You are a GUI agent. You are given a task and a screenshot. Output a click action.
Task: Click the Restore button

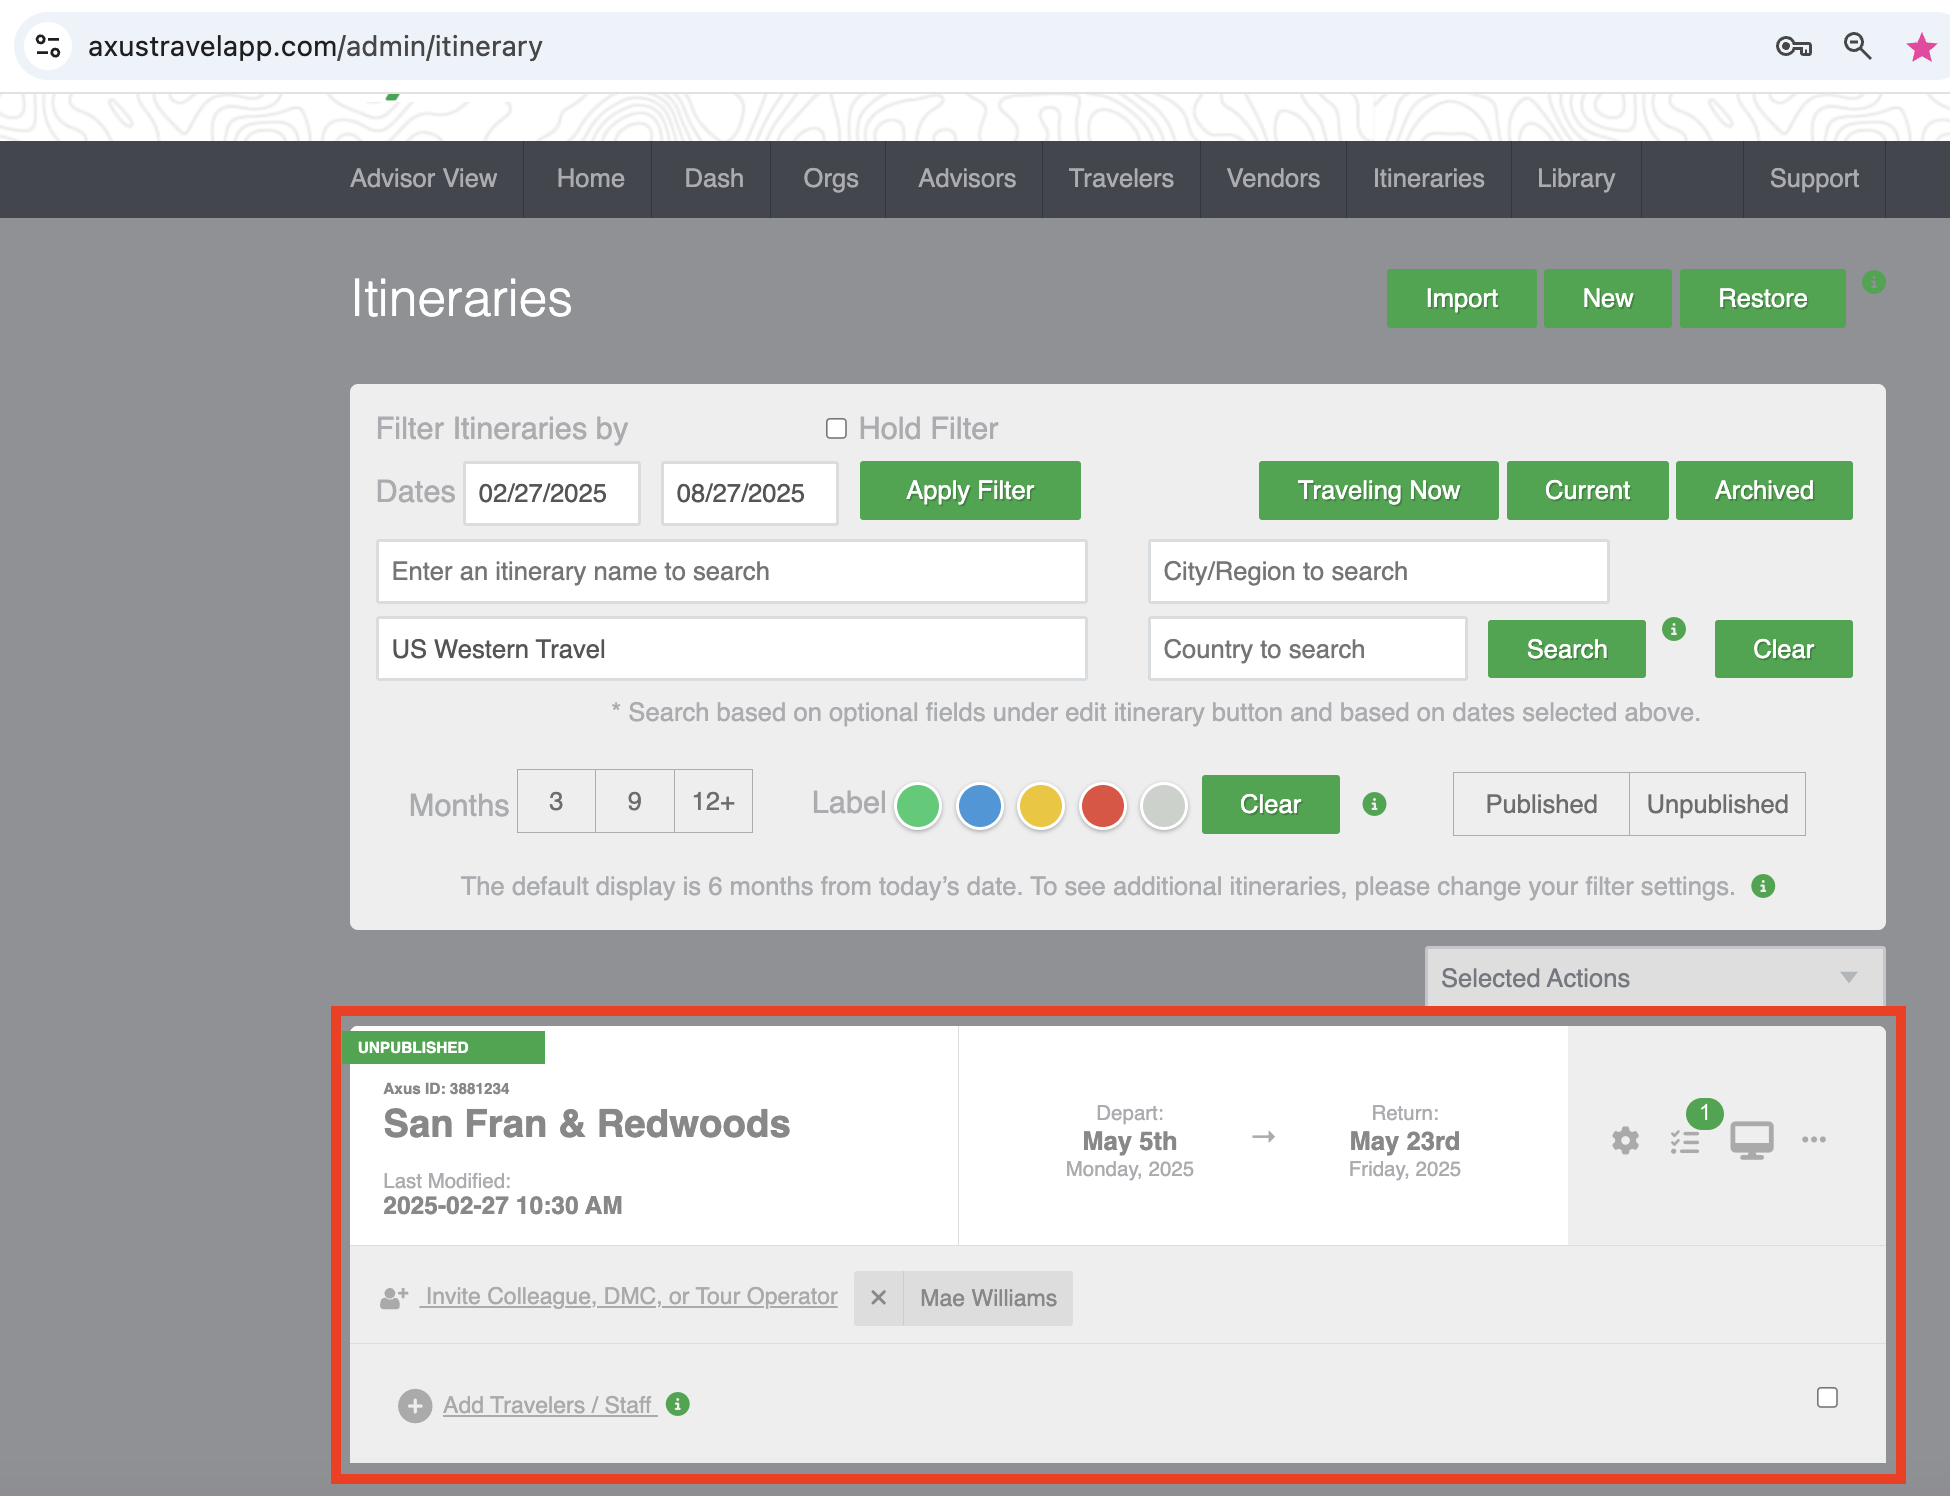(x=1762, y=298)
